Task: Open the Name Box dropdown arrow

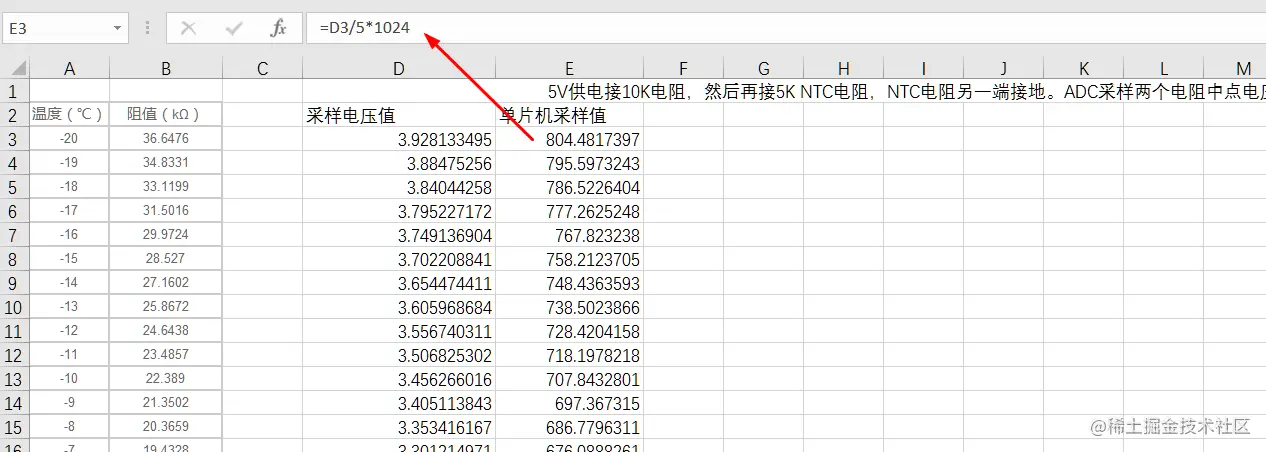Action: pos(118,29)
